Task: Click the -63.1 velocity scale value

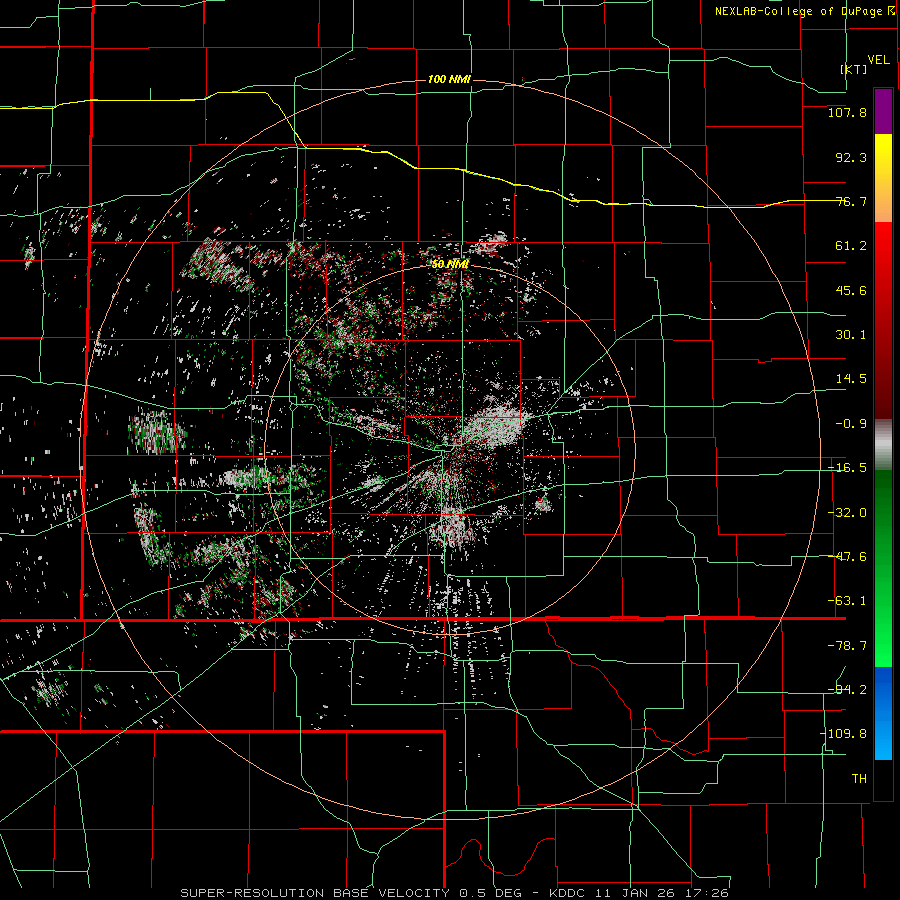Action: pos(847,601)
